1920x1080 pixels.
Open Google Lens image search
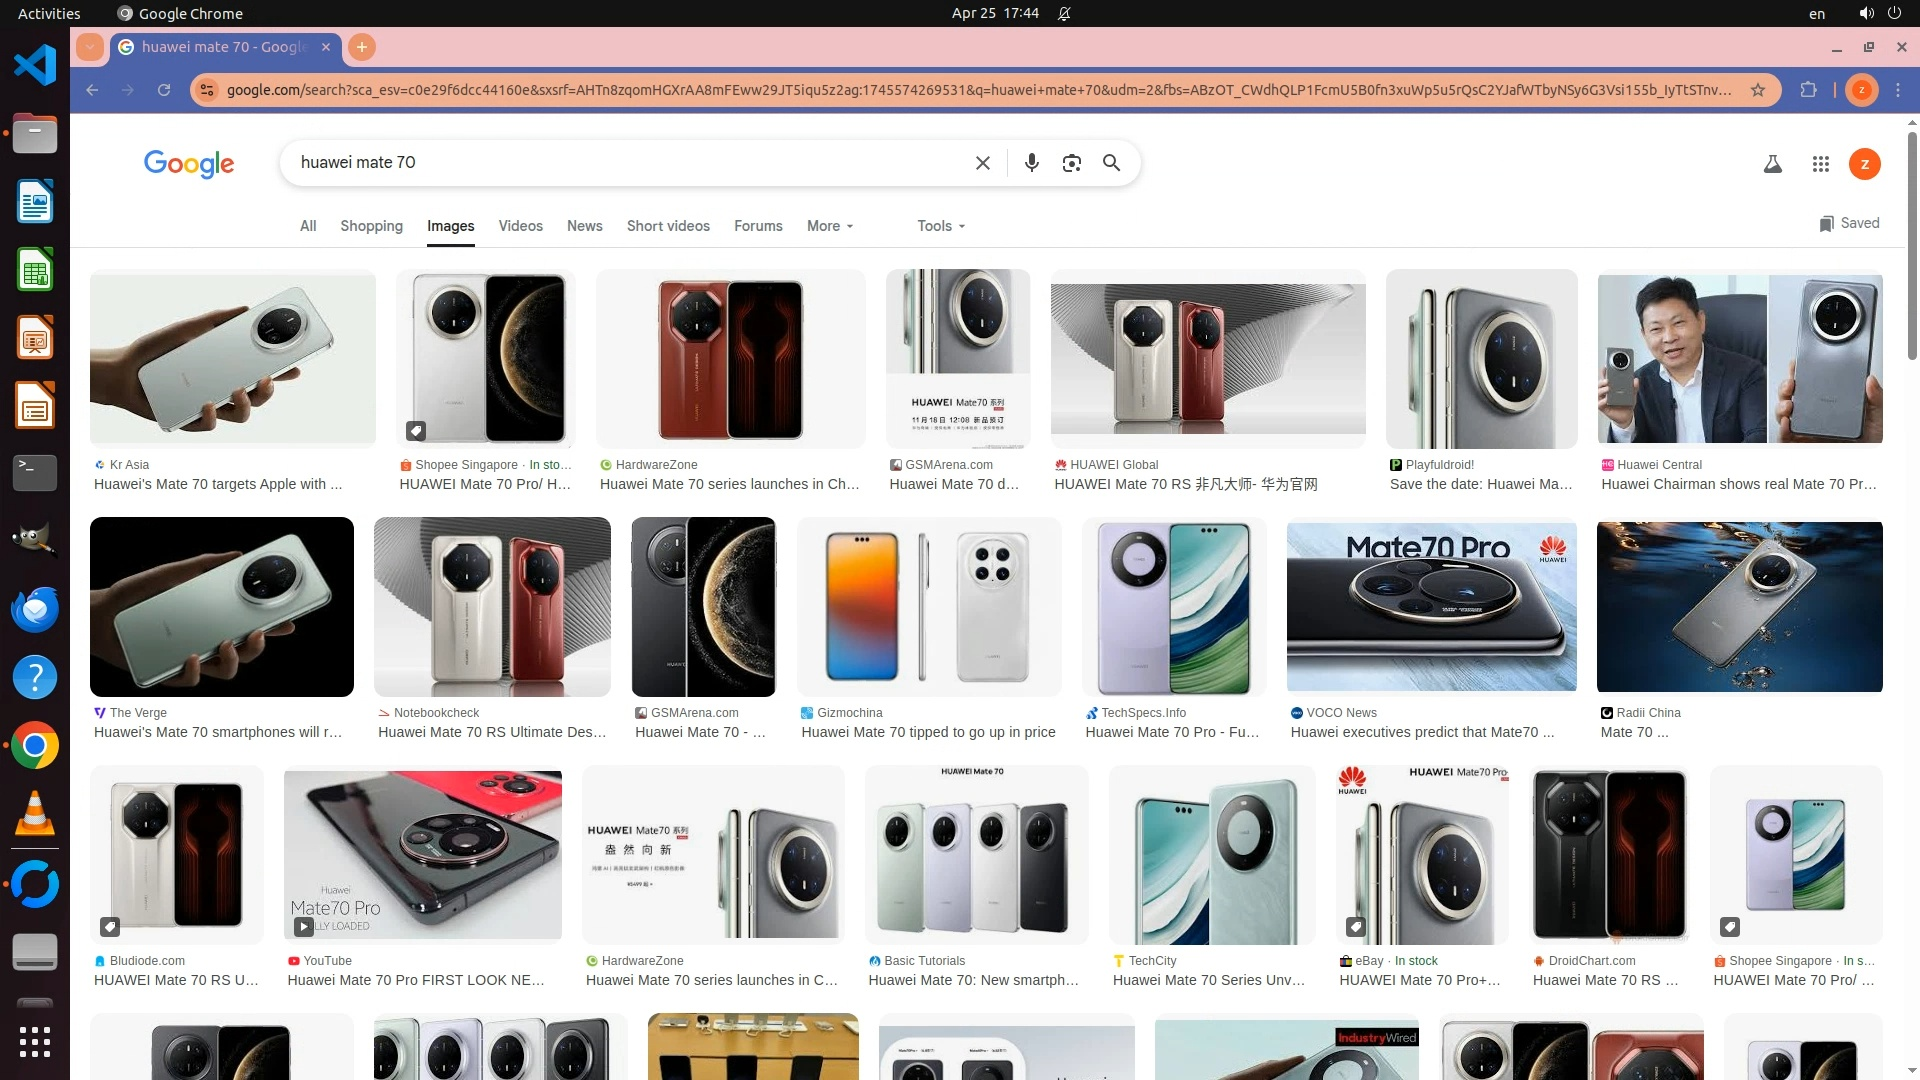tap(1071, 163)
